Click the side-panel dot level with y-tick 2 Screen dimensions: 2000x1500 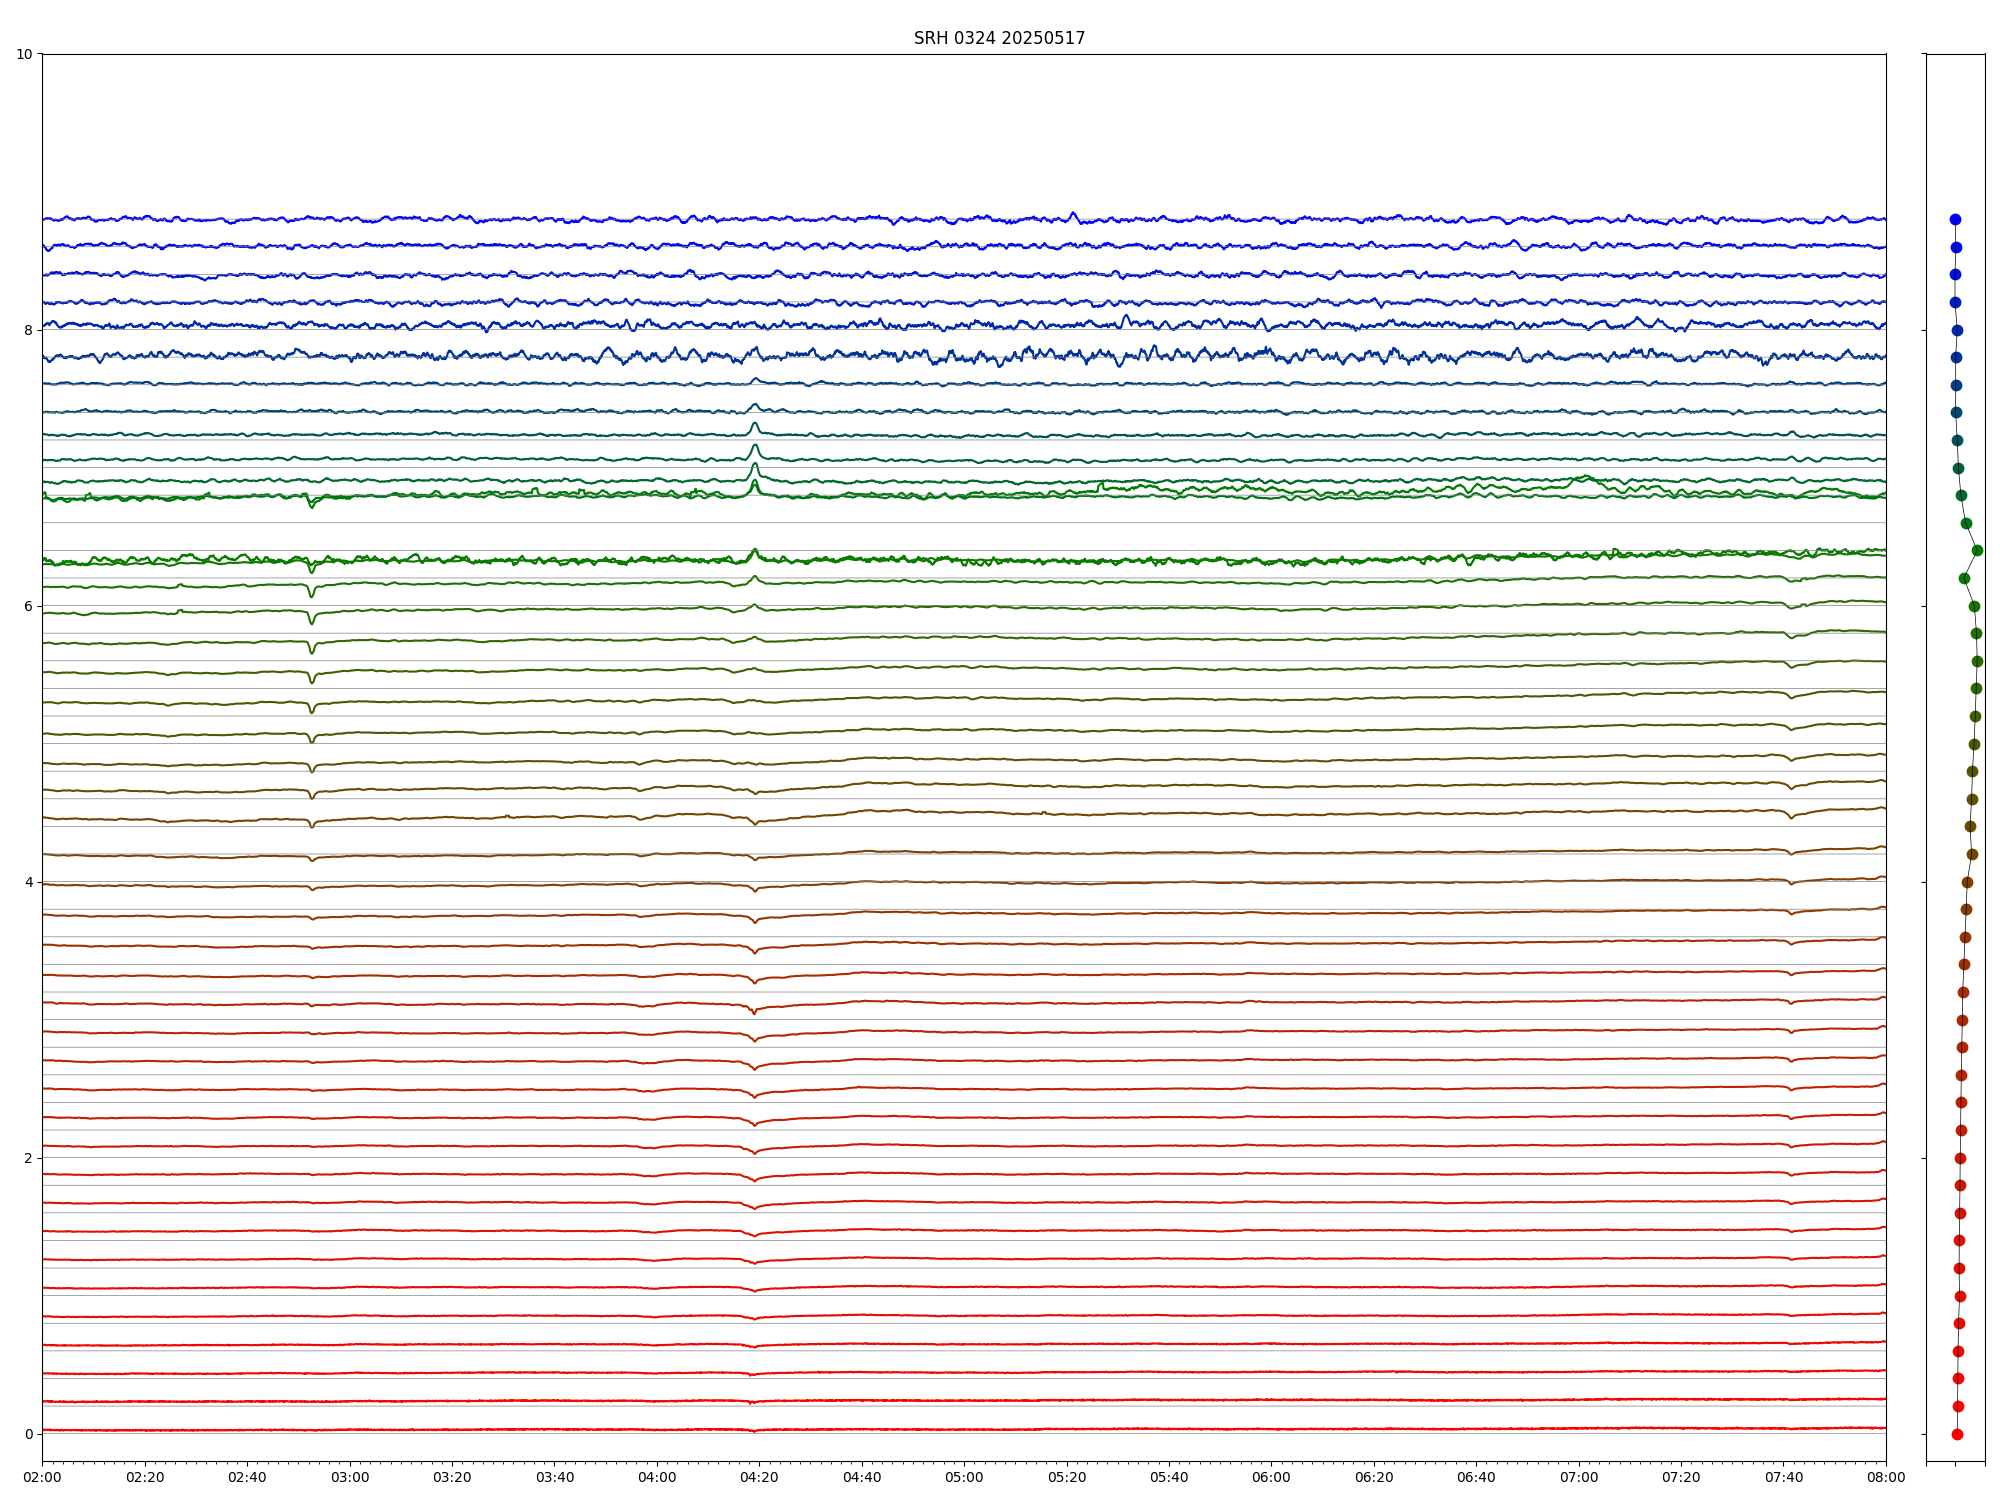pyautogui.click(x=1960, y=1158)
